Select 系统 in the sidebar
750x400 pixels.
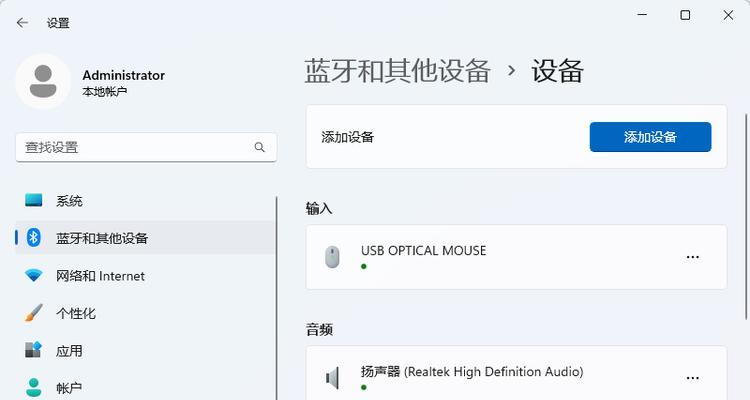click(x=145, y=200)
